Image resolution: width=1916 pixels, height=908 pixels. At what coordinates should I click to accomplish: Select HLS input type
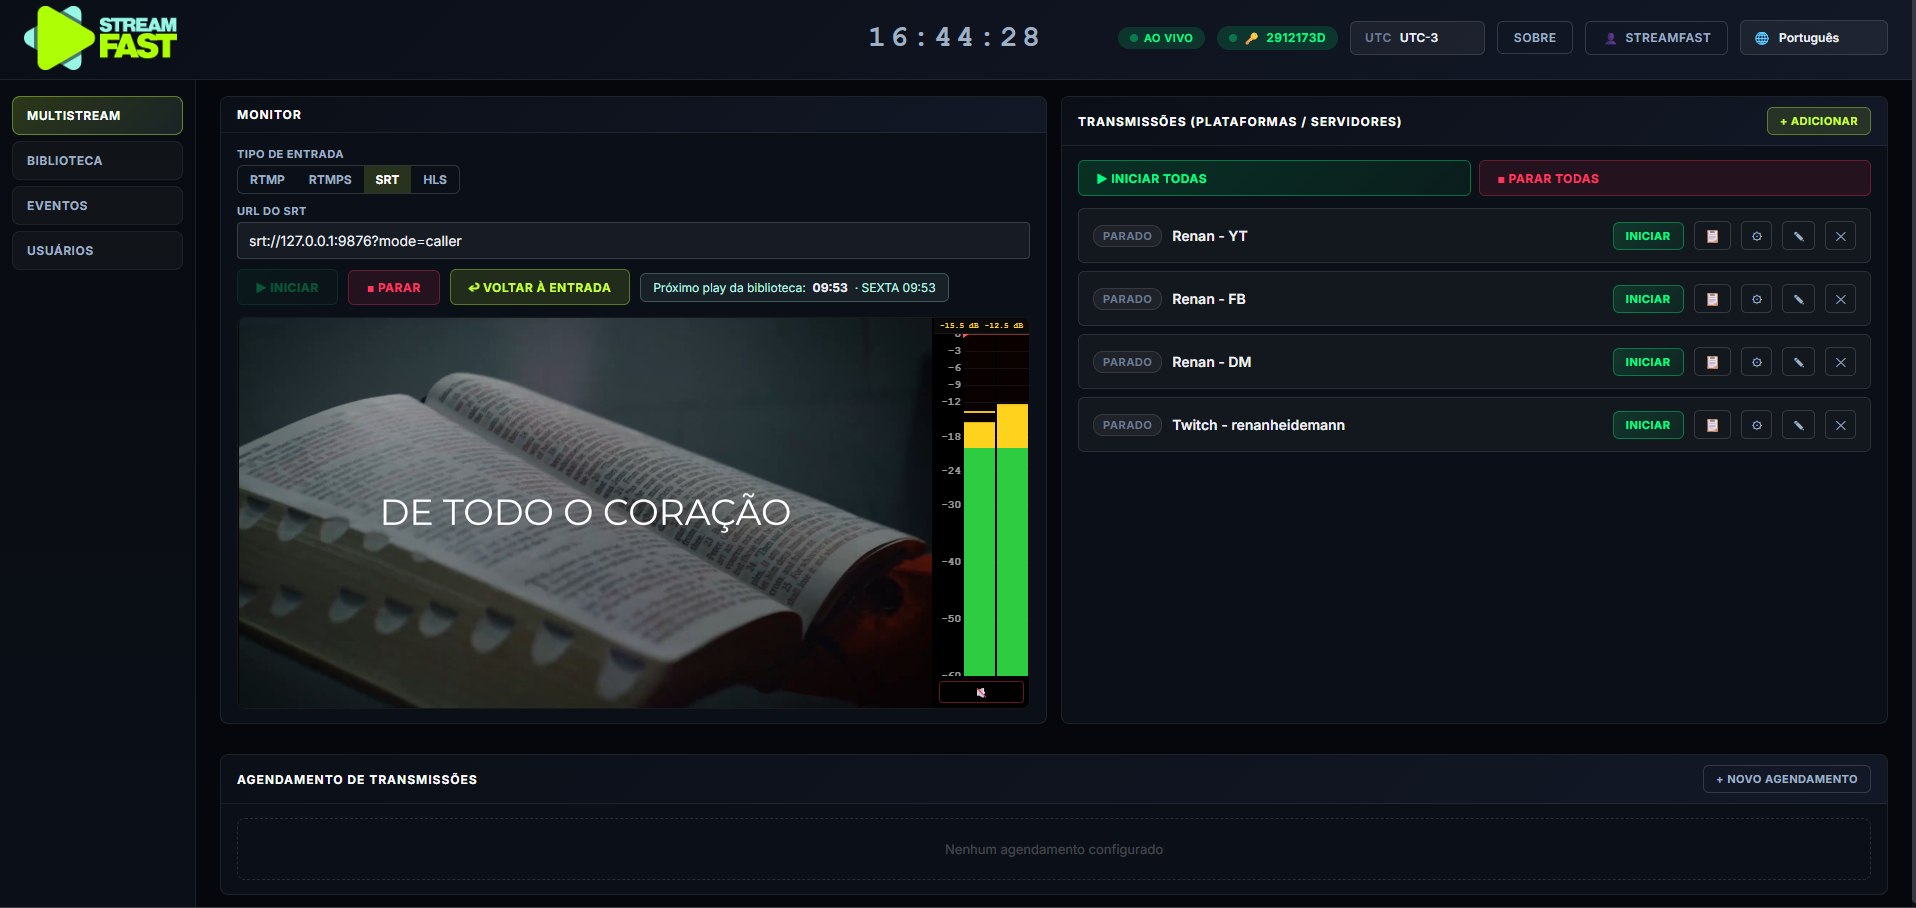(x=435, y=180)
